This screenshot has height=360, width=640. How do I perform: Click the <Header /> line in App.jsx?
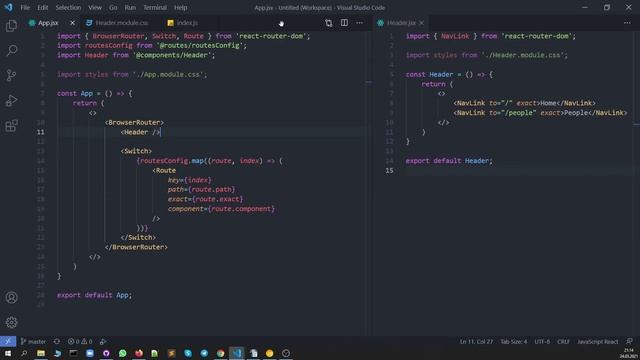click(140, 132)
